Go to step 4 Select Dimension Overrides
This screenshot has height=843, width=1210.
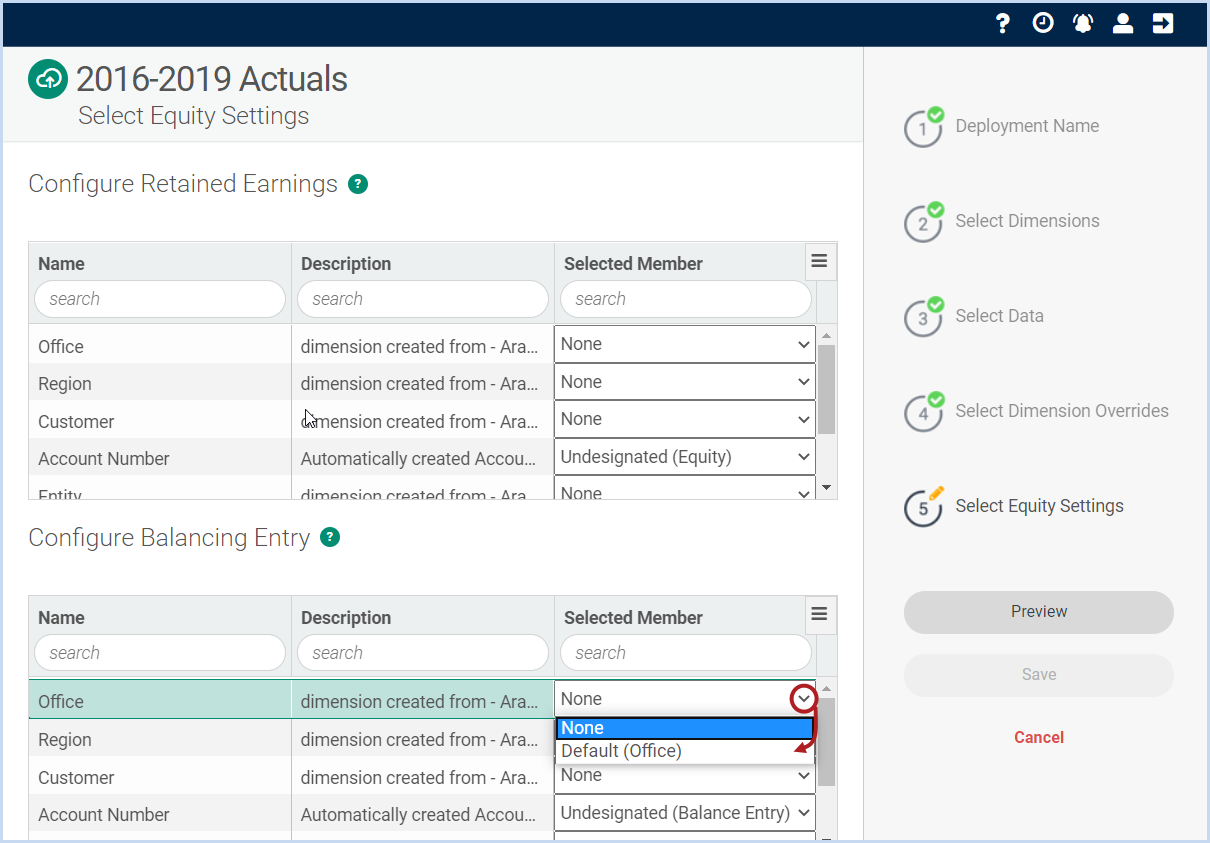(x=1037, y=412)
